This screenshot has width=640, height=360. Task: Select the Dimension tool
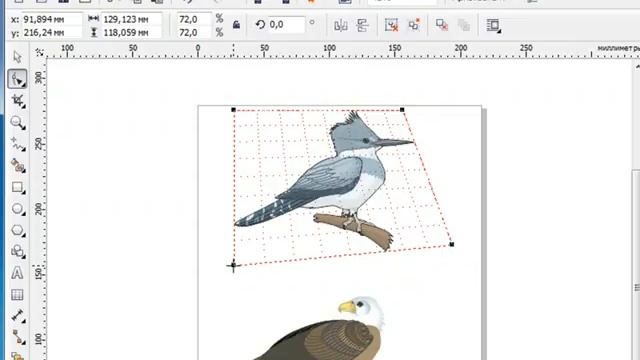point(17,316)
